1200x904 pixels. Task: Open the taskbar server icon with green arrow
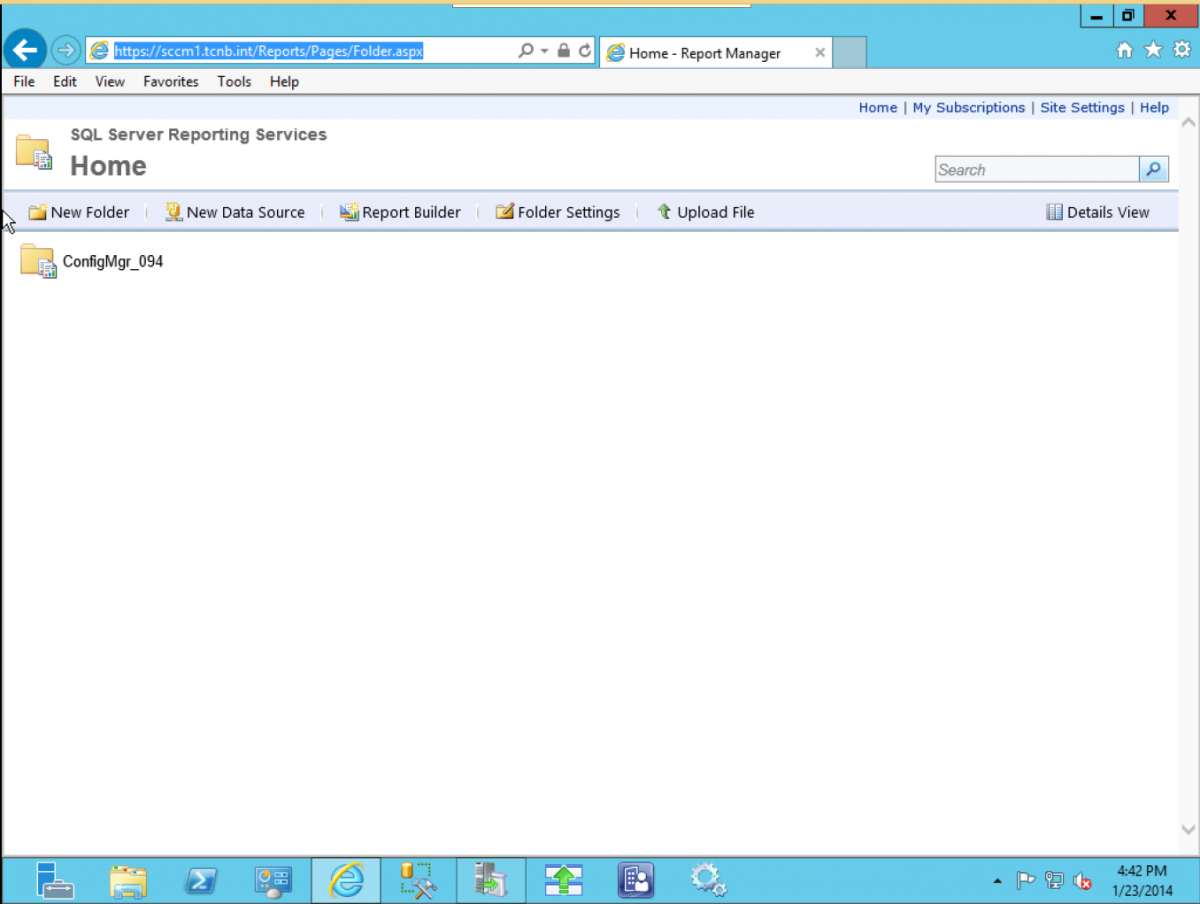point(491,881)
